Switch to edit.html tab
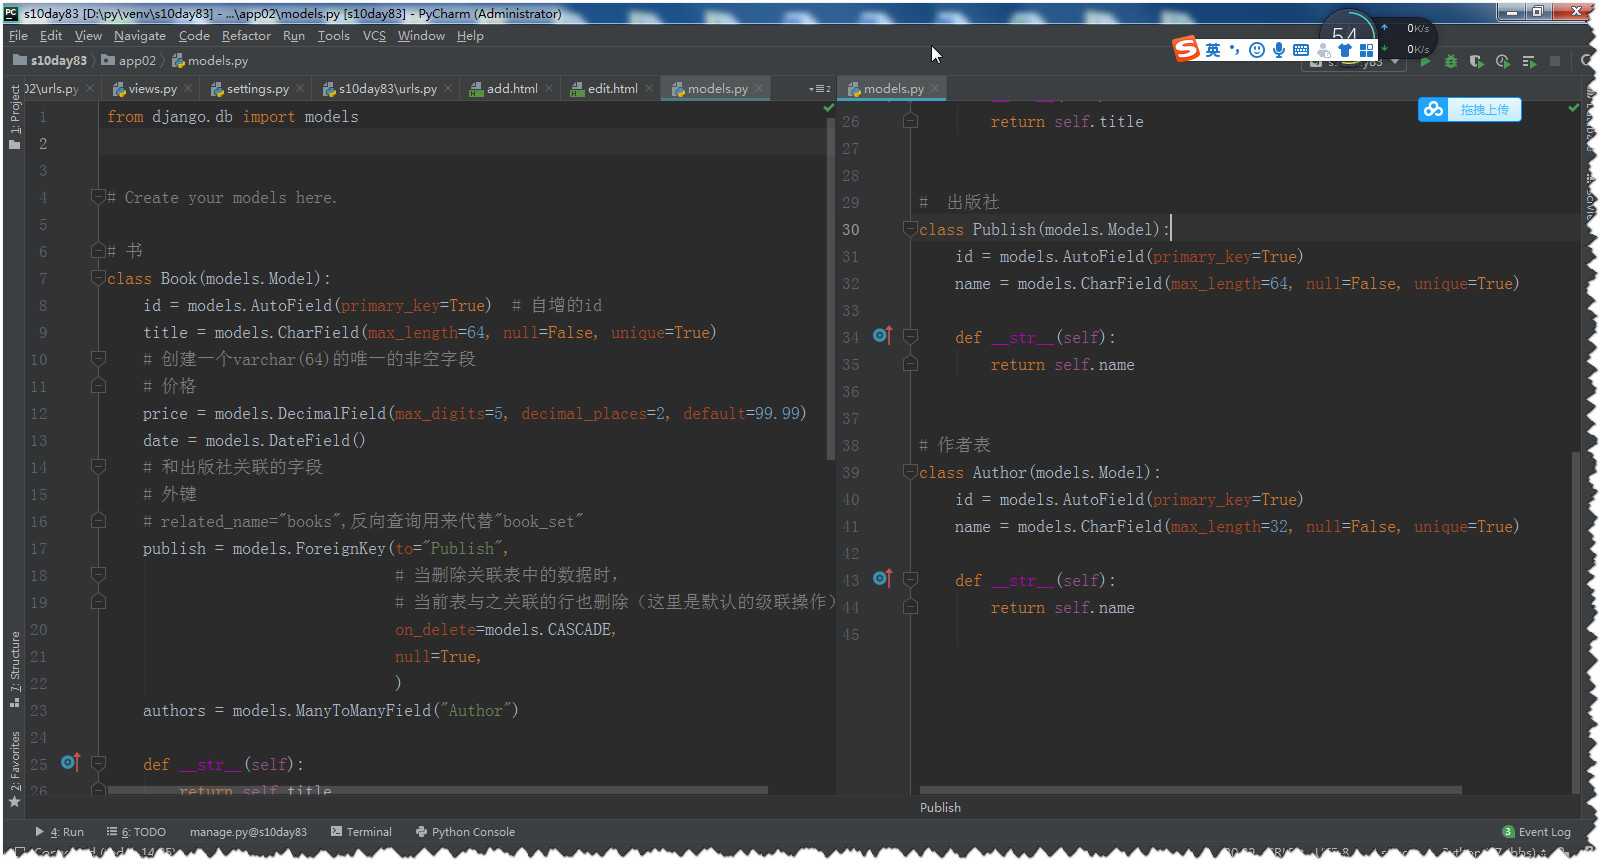The height and width of the screenshot is (867, 1607). tap(612, 89)
